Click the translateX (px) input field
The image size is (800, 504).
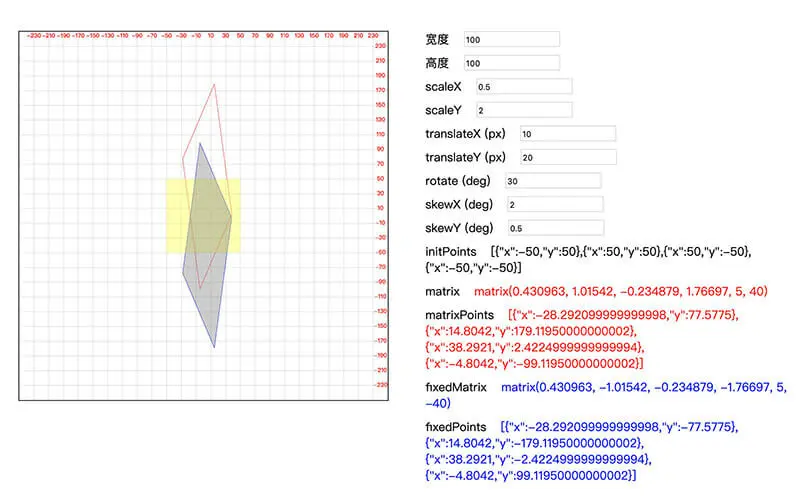(x=568, y=134)
